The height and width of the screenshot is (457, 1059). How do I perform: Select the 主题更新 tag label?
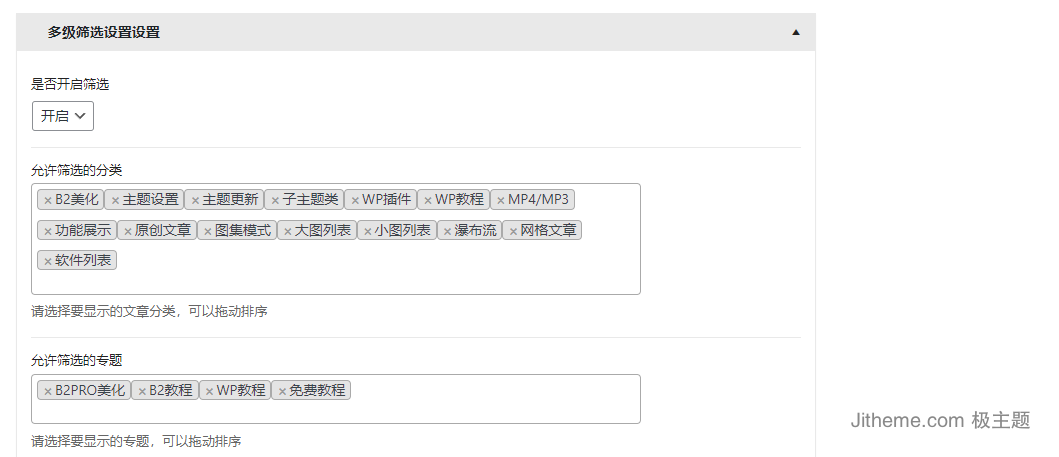(230, 200)
